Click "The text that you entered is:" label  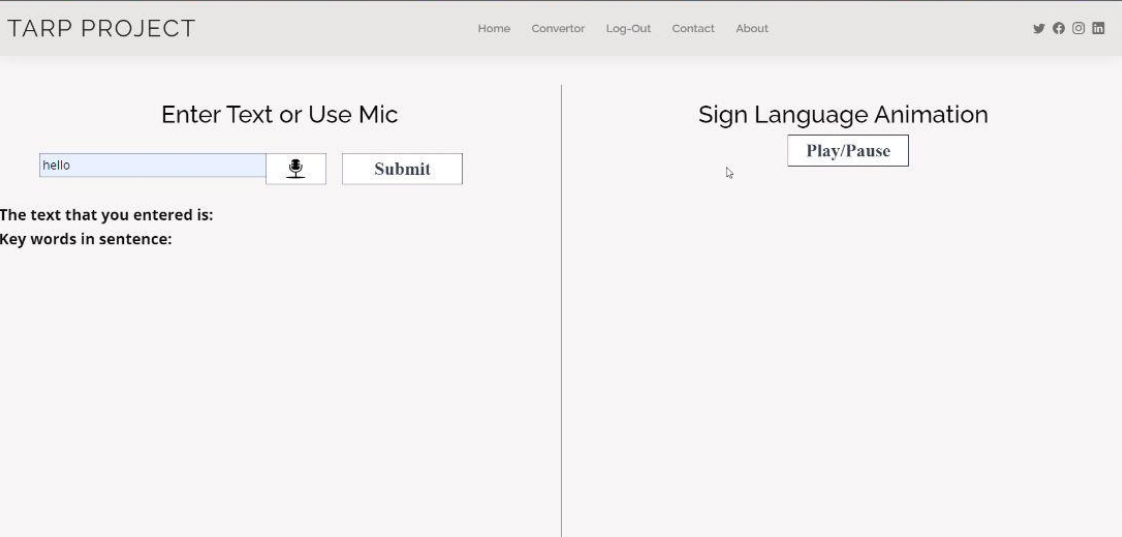point(107,215)
